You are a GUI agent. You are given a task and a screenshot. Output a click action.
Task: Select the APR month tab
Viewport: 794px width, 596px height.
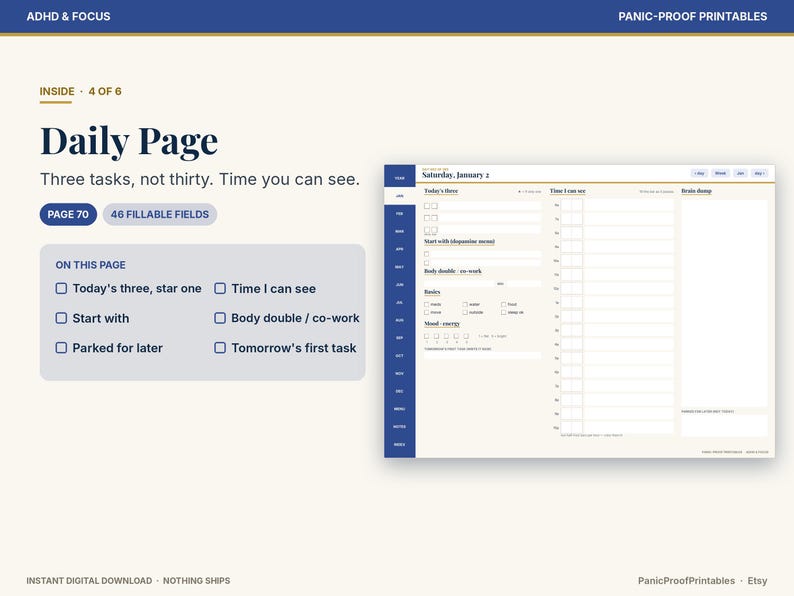click(x=400, y=249)
